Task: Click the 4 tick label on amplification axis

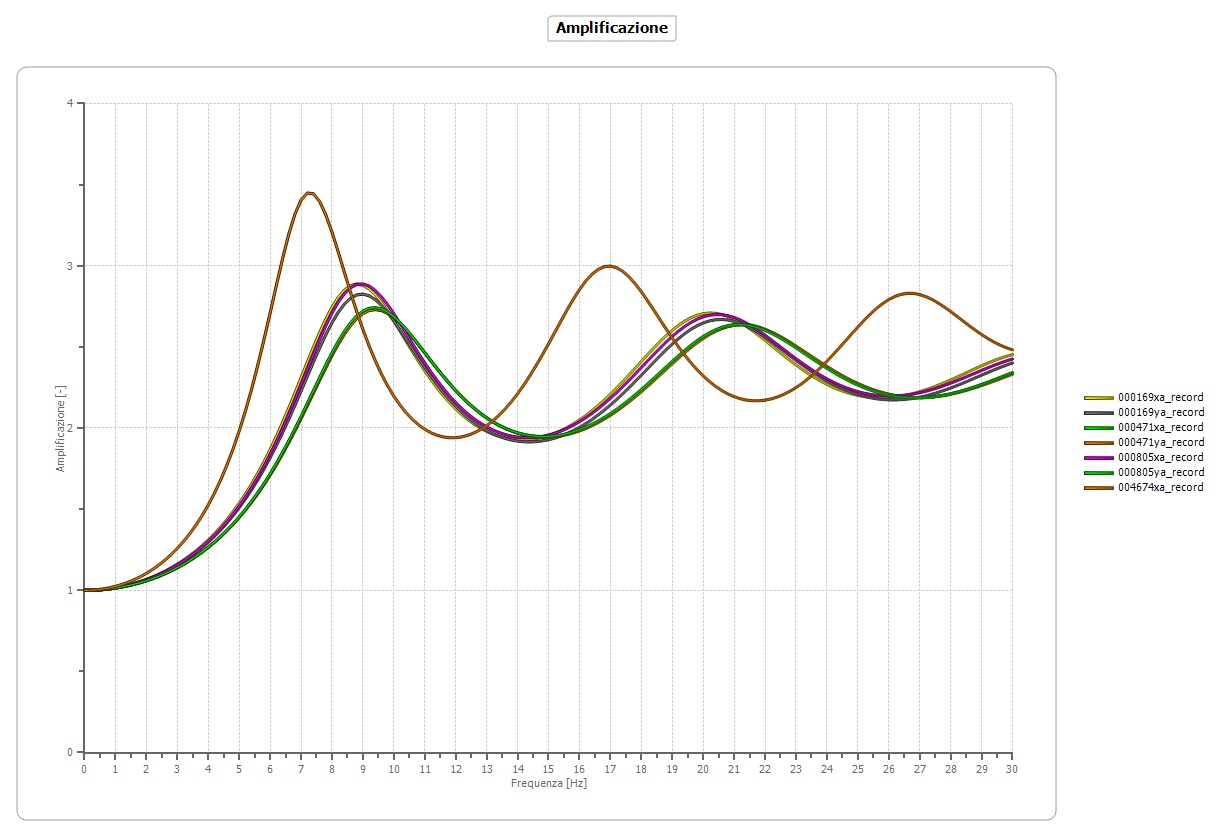Action: point(71,103)
